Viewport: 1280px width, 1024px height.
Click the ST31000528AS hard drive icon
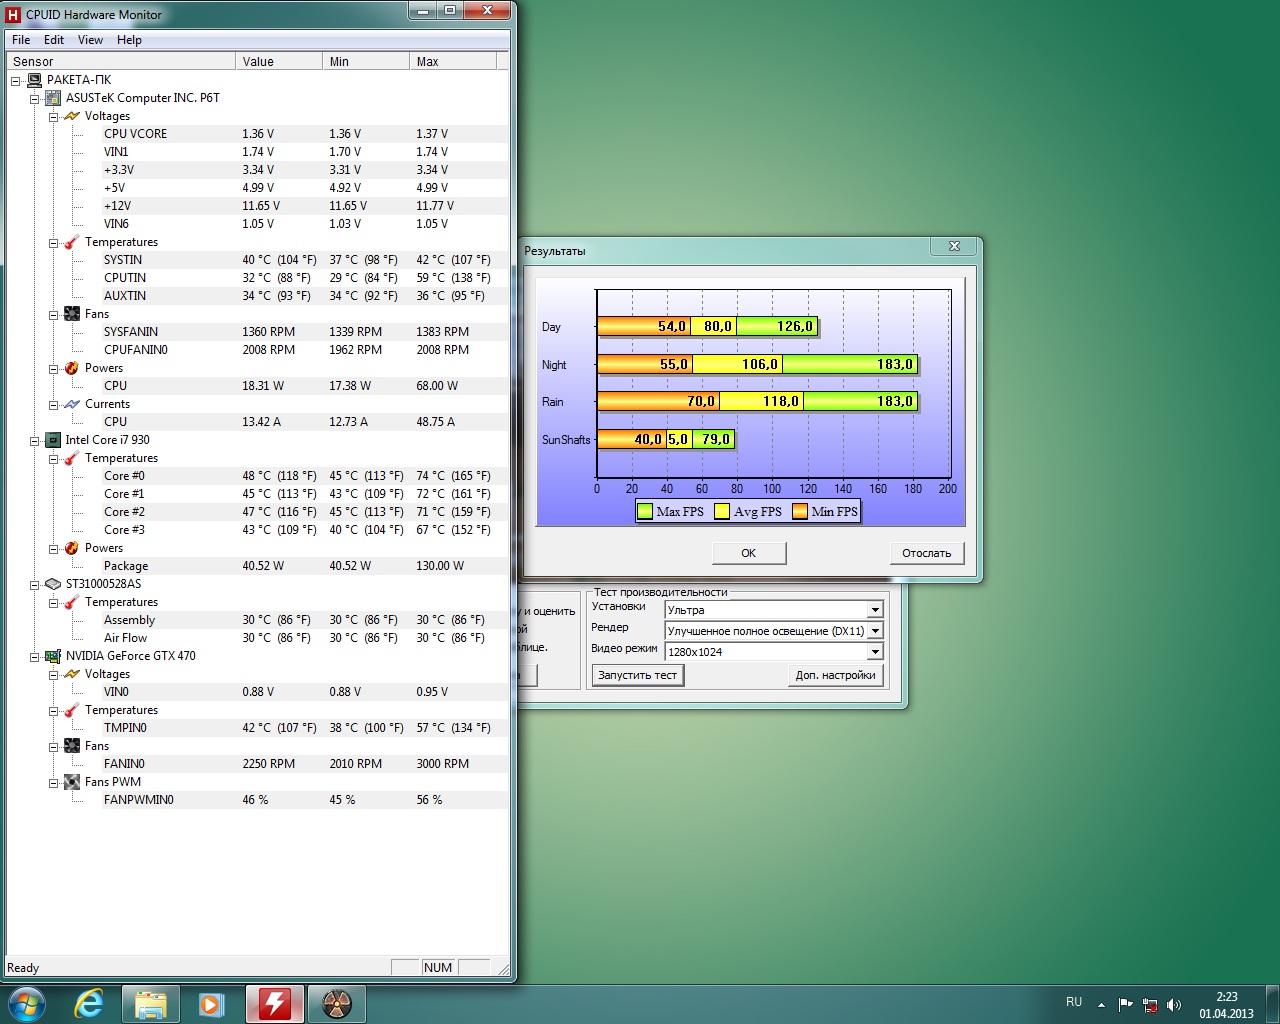click(53, 584)
